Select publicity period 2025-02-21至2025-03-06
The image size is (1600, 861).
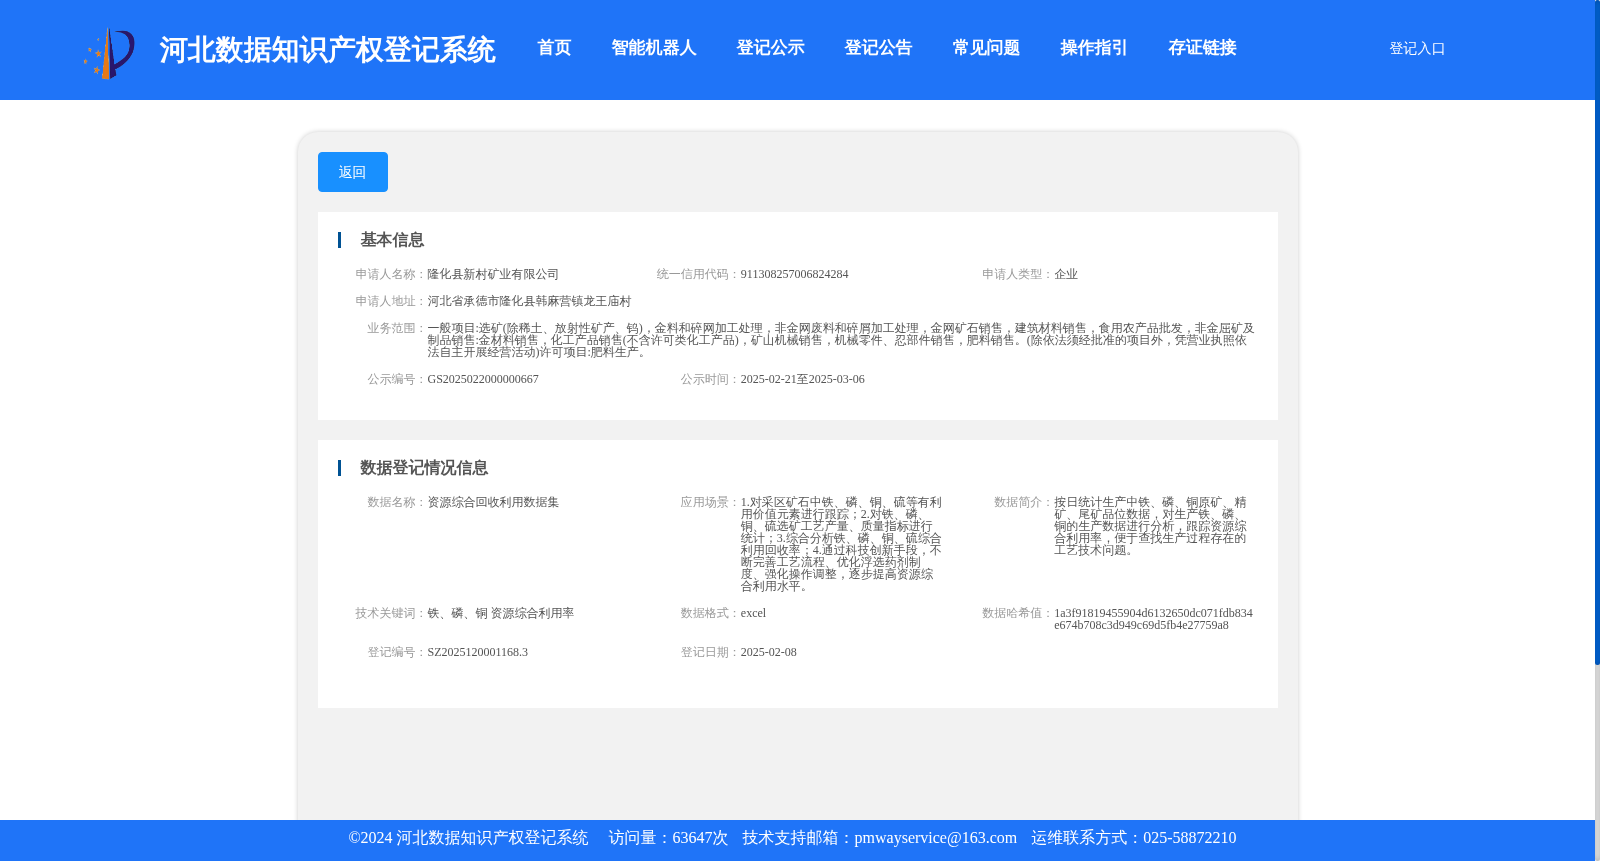tap(802, 379)
